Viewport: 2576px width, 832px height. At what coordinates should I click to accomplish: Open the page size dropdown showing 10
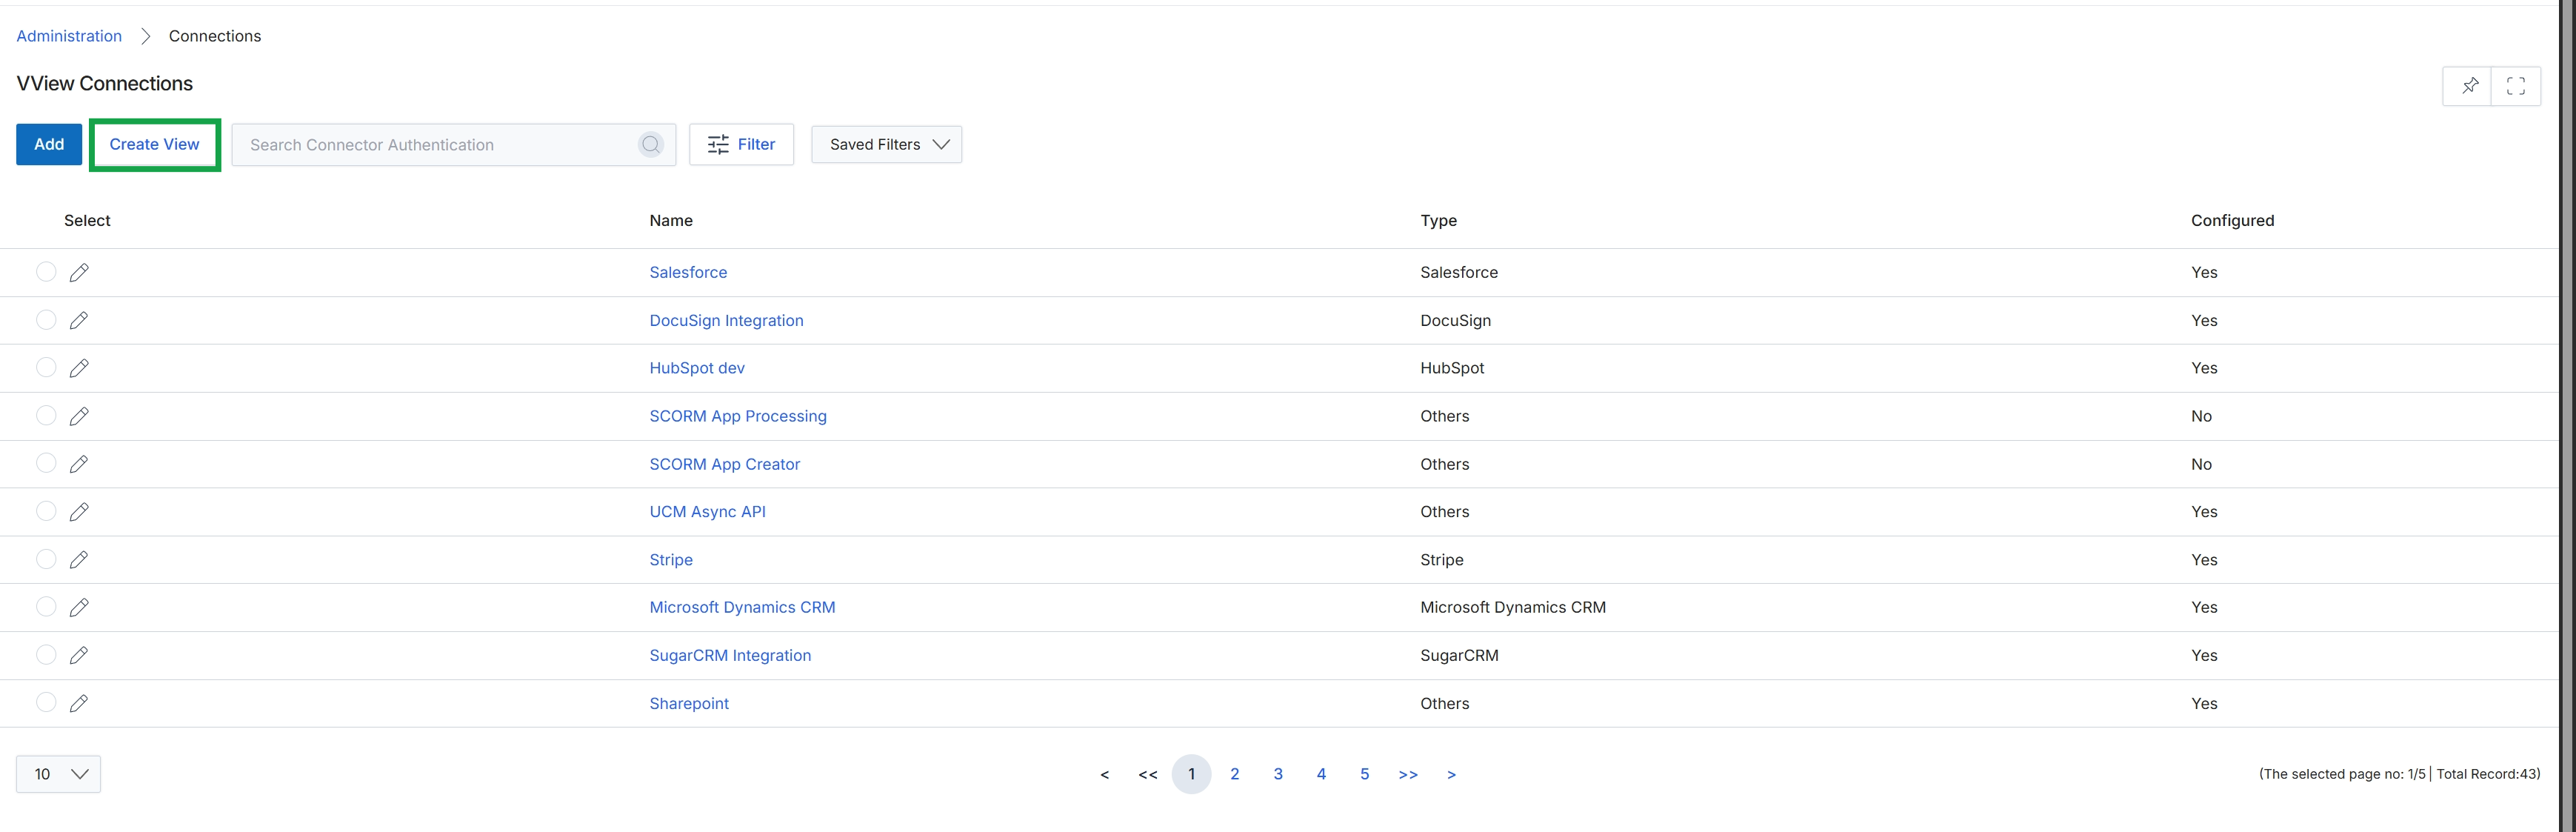coord(58,774)
